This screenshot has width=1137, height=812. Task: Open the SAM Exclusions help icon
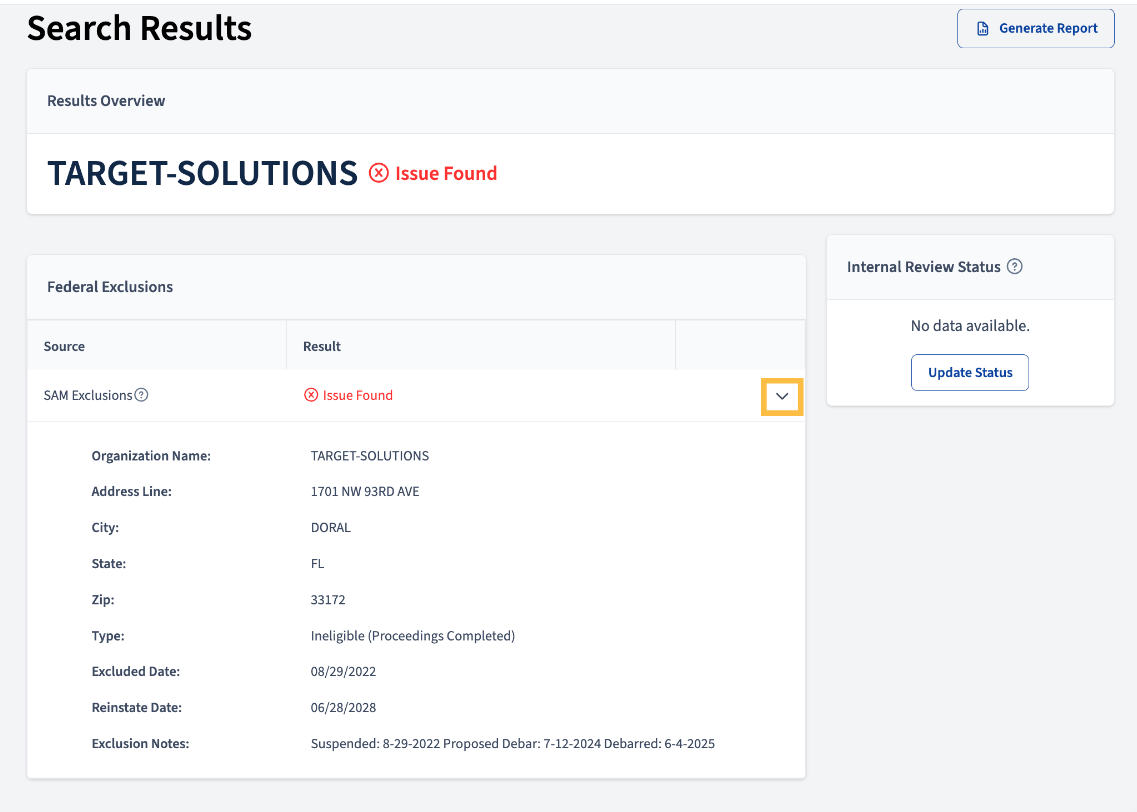142,395
